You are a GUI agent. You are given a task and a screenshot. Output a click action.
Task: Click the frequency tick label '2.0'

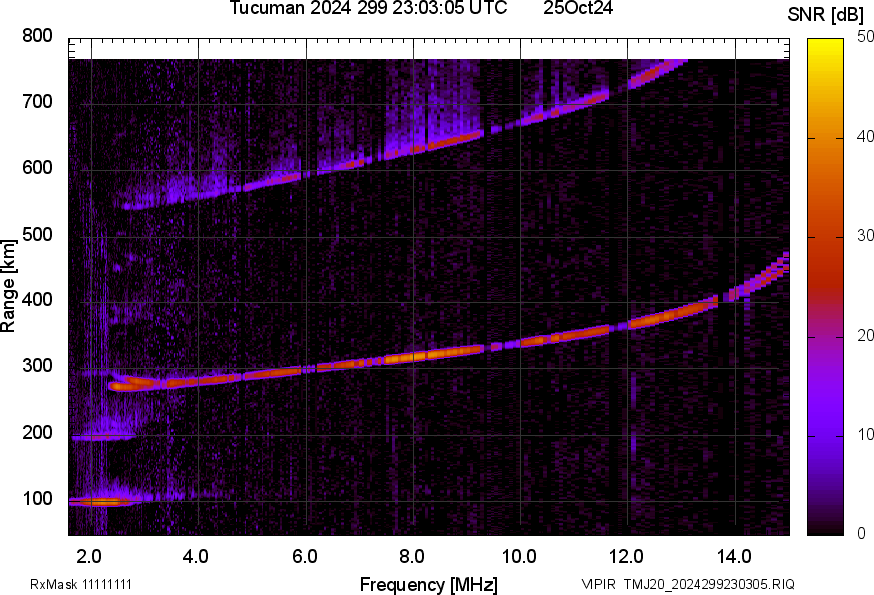[89, 557]
